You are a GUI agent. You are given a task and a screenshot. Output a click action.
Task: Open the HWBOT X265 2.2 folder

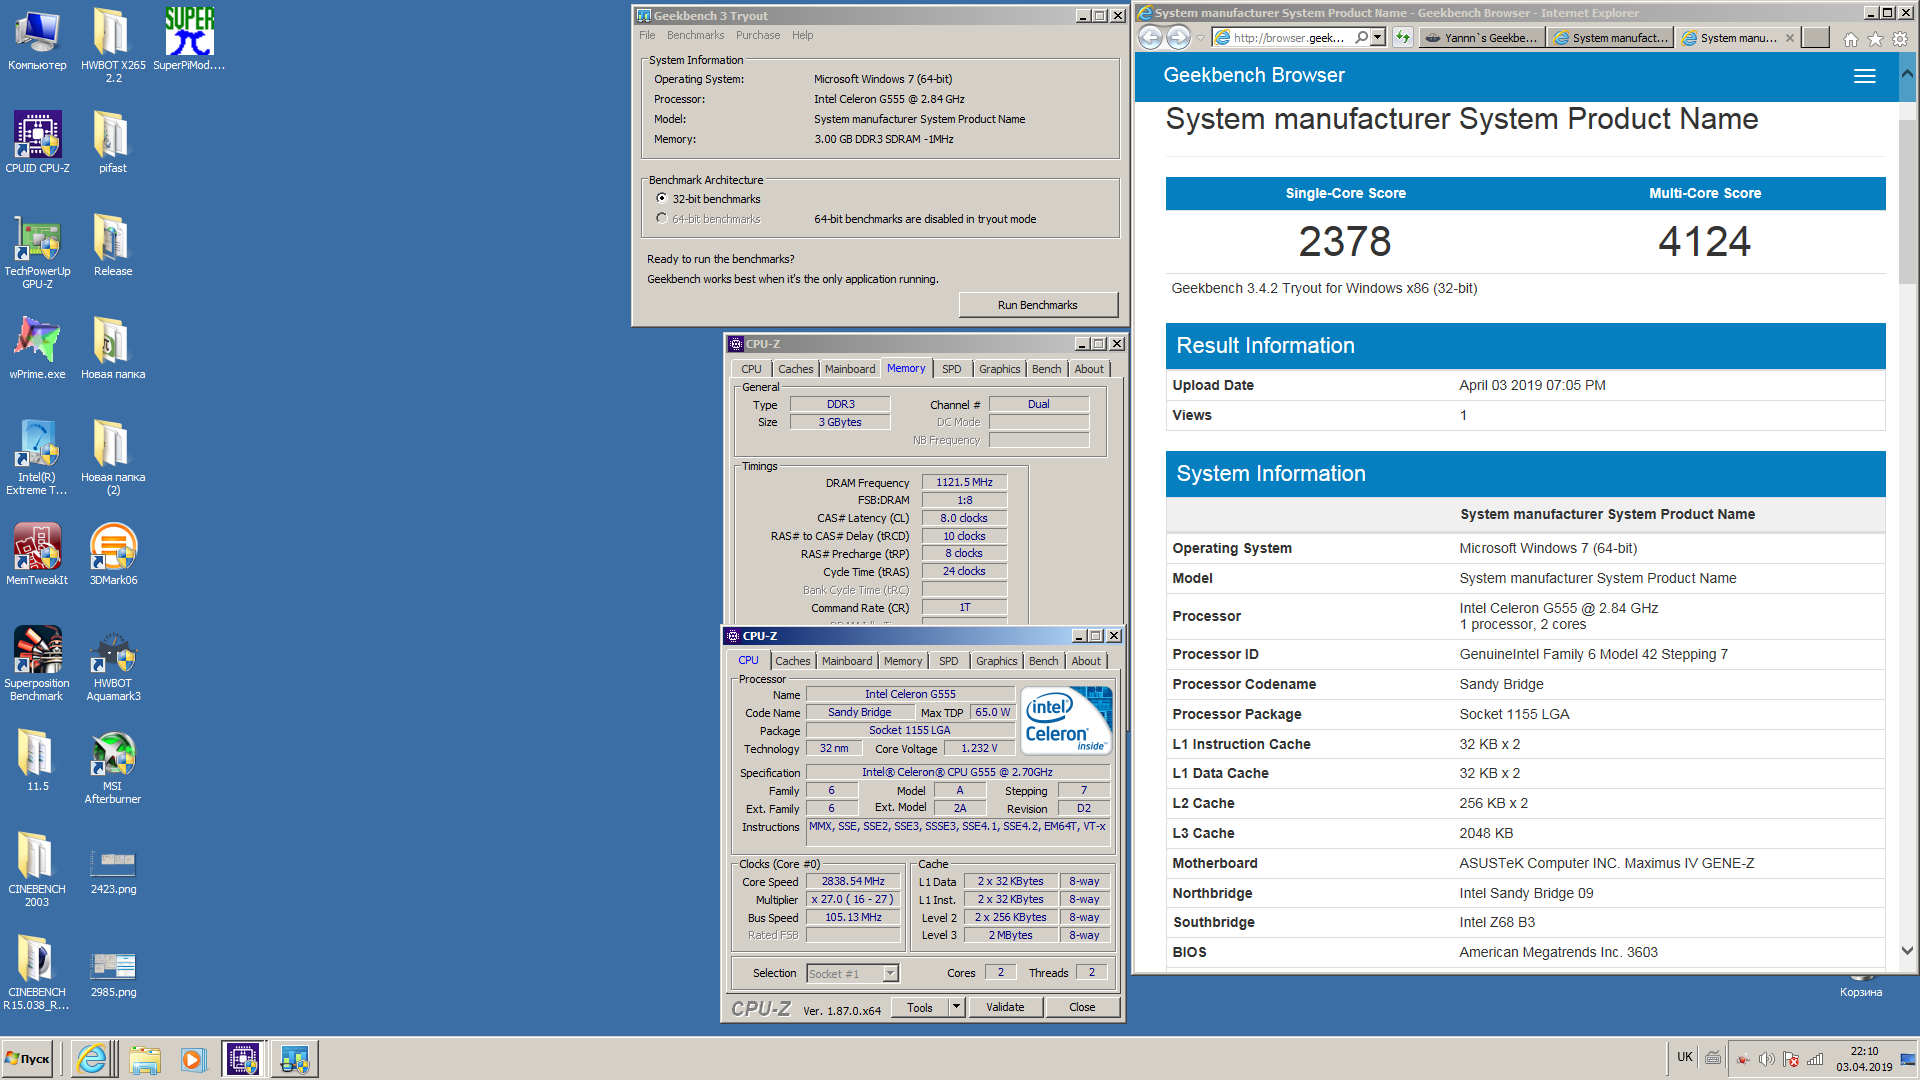(113, 45)
